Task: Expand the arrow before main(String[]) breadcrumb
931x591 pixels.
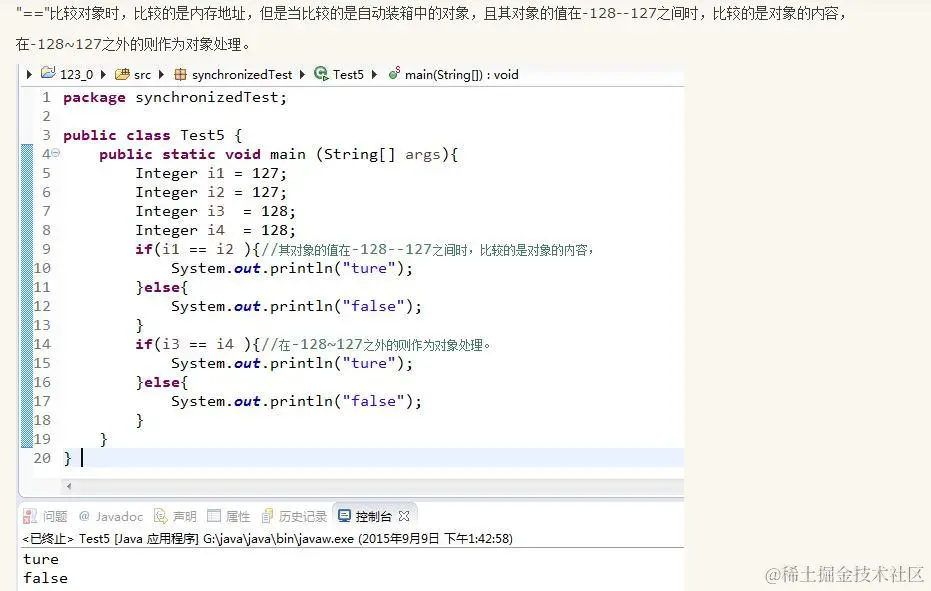Action: pyautogui.click(x=374, y=74)
